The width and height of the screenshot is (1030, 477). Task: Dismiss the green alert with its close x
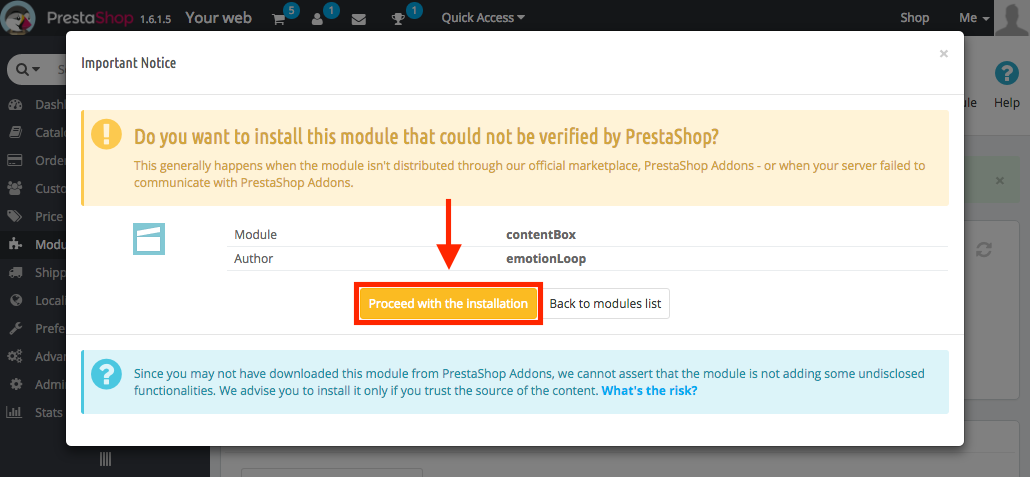[x=999, y=180]
